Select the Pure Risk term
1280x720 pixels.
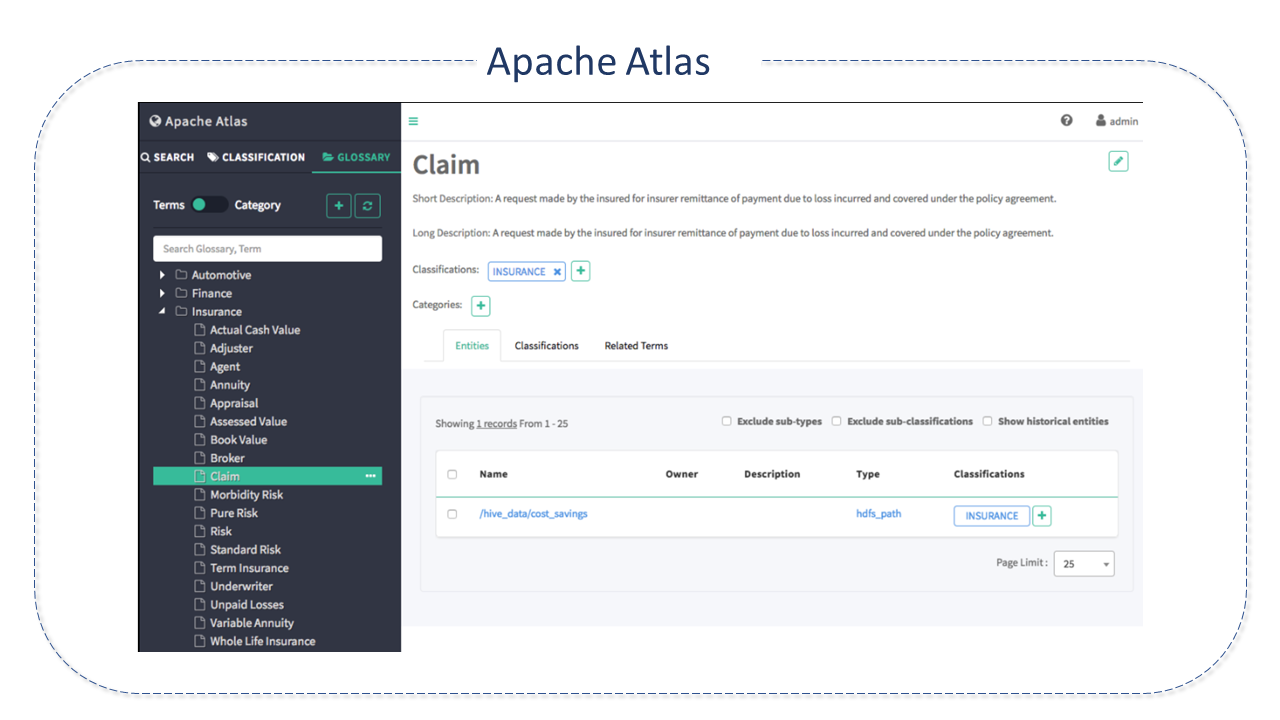coord(234,513)
